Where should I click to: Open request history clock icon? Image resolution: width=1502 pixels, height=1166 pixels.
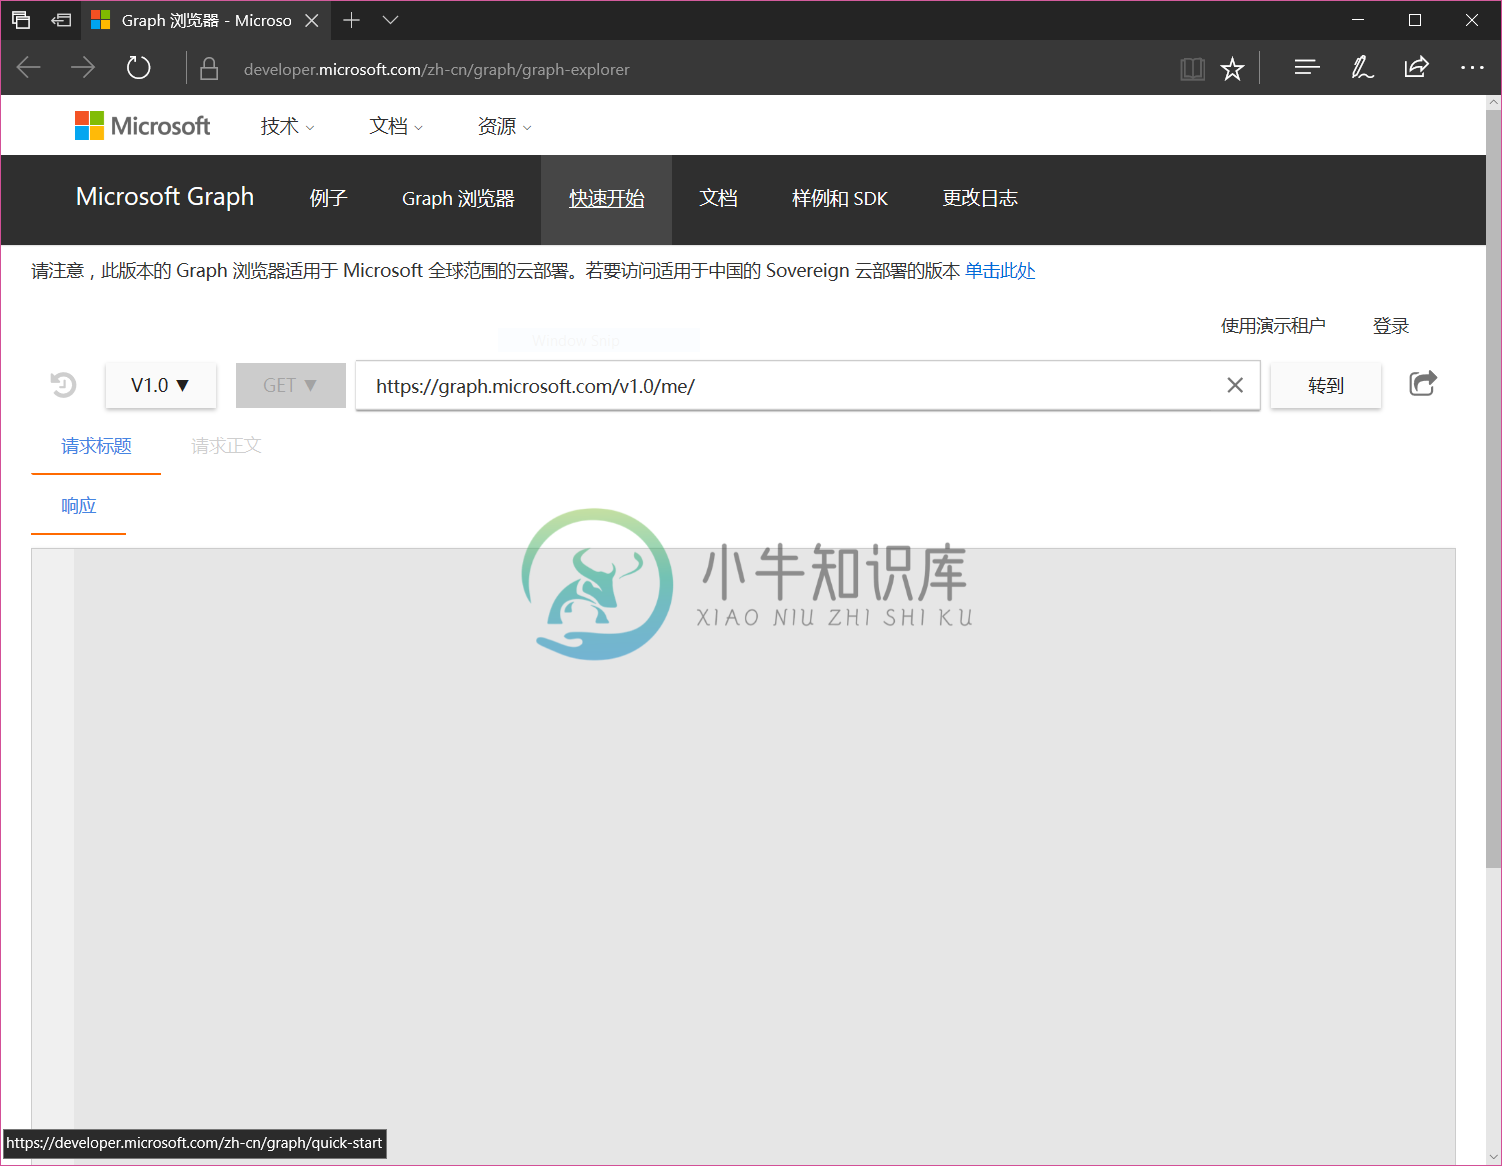(63, 385)
